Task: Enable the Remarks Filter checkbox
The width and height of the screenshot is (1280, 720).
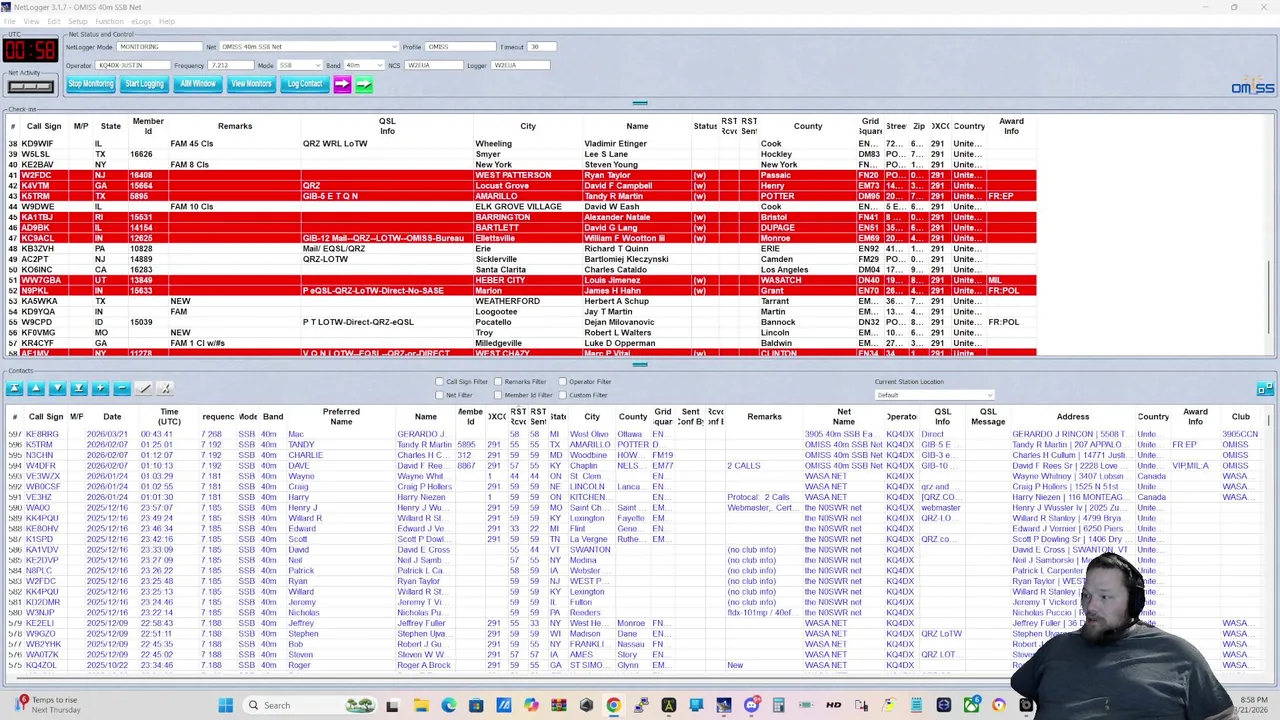Action: pyautogui.click(x=498, y=382)
